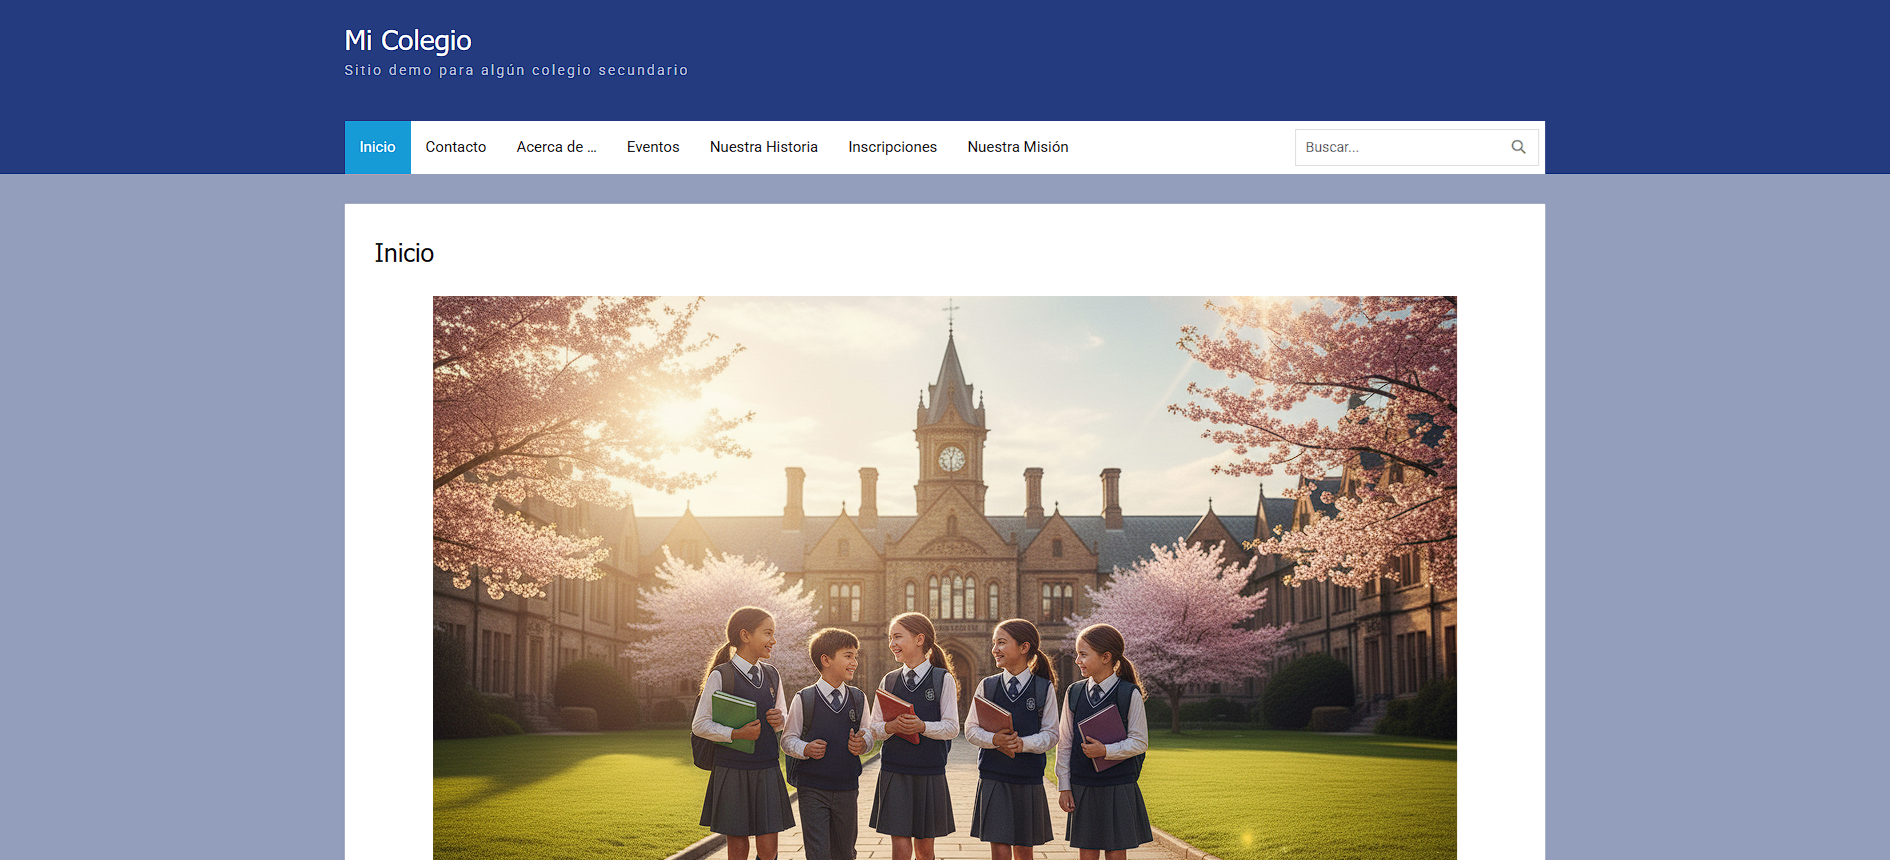This screenshot has height=860, width=1890.
Task: Click the Inicio page heading
Action: (404, 253)
